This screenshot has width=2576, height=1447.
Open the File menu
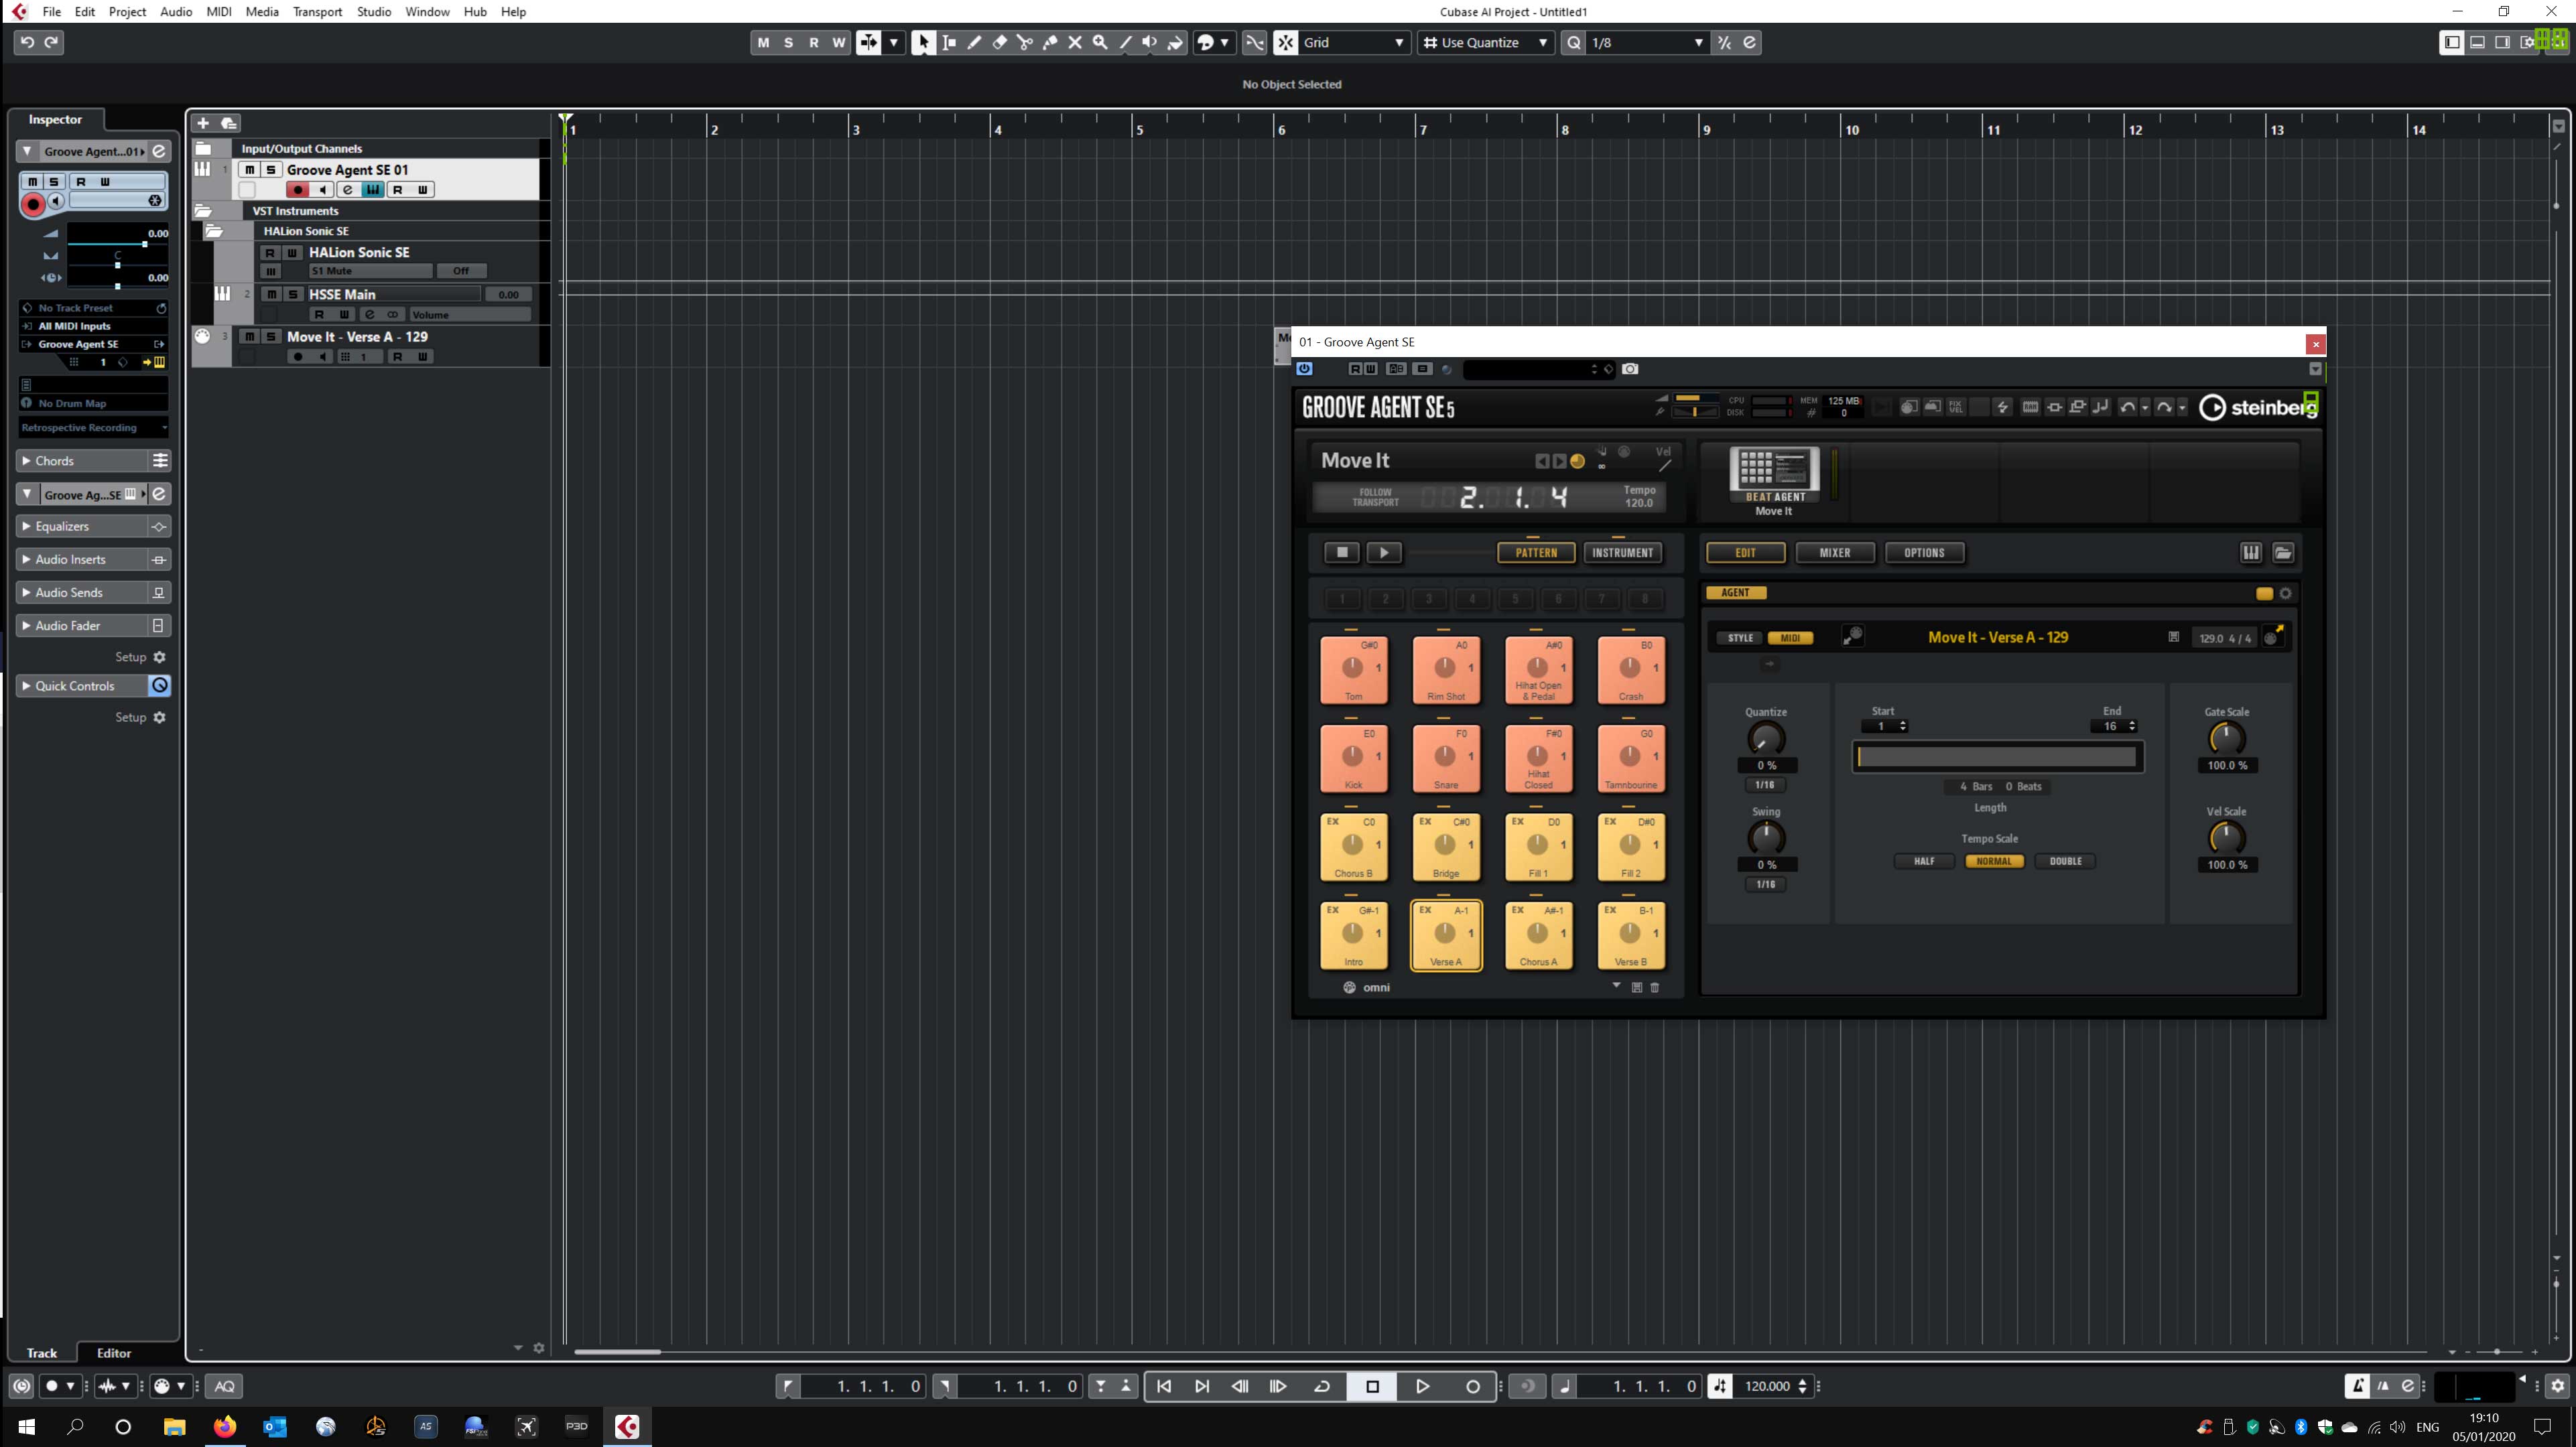point(52,11)
